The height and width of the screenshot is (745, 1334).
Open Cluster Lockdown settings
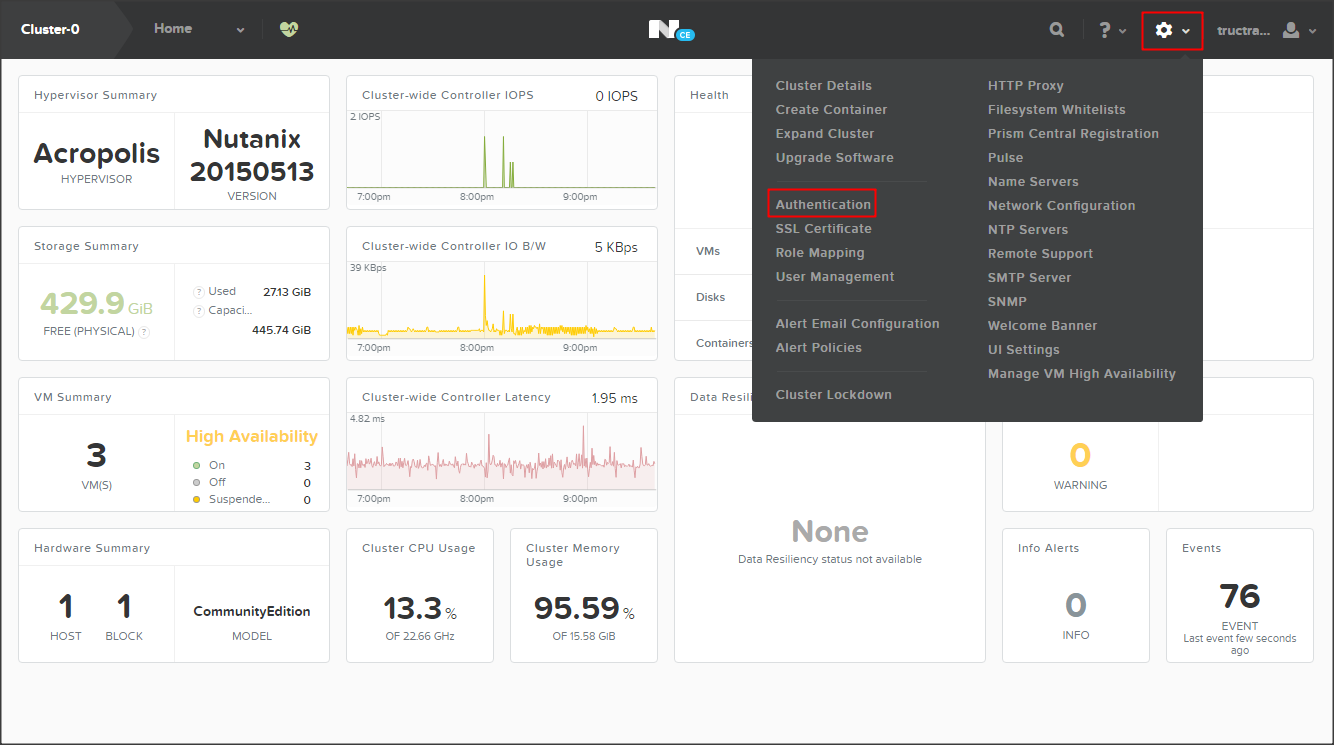[x=833, y=395]
